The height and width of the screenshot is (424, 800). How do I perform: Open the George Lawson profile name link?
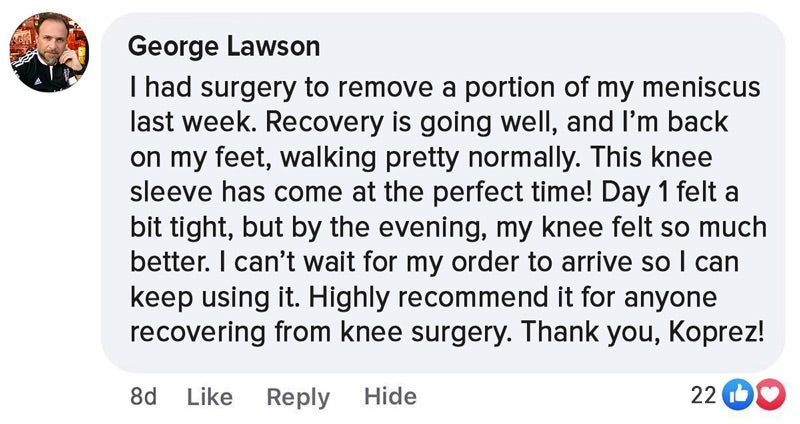click(223, 46)
